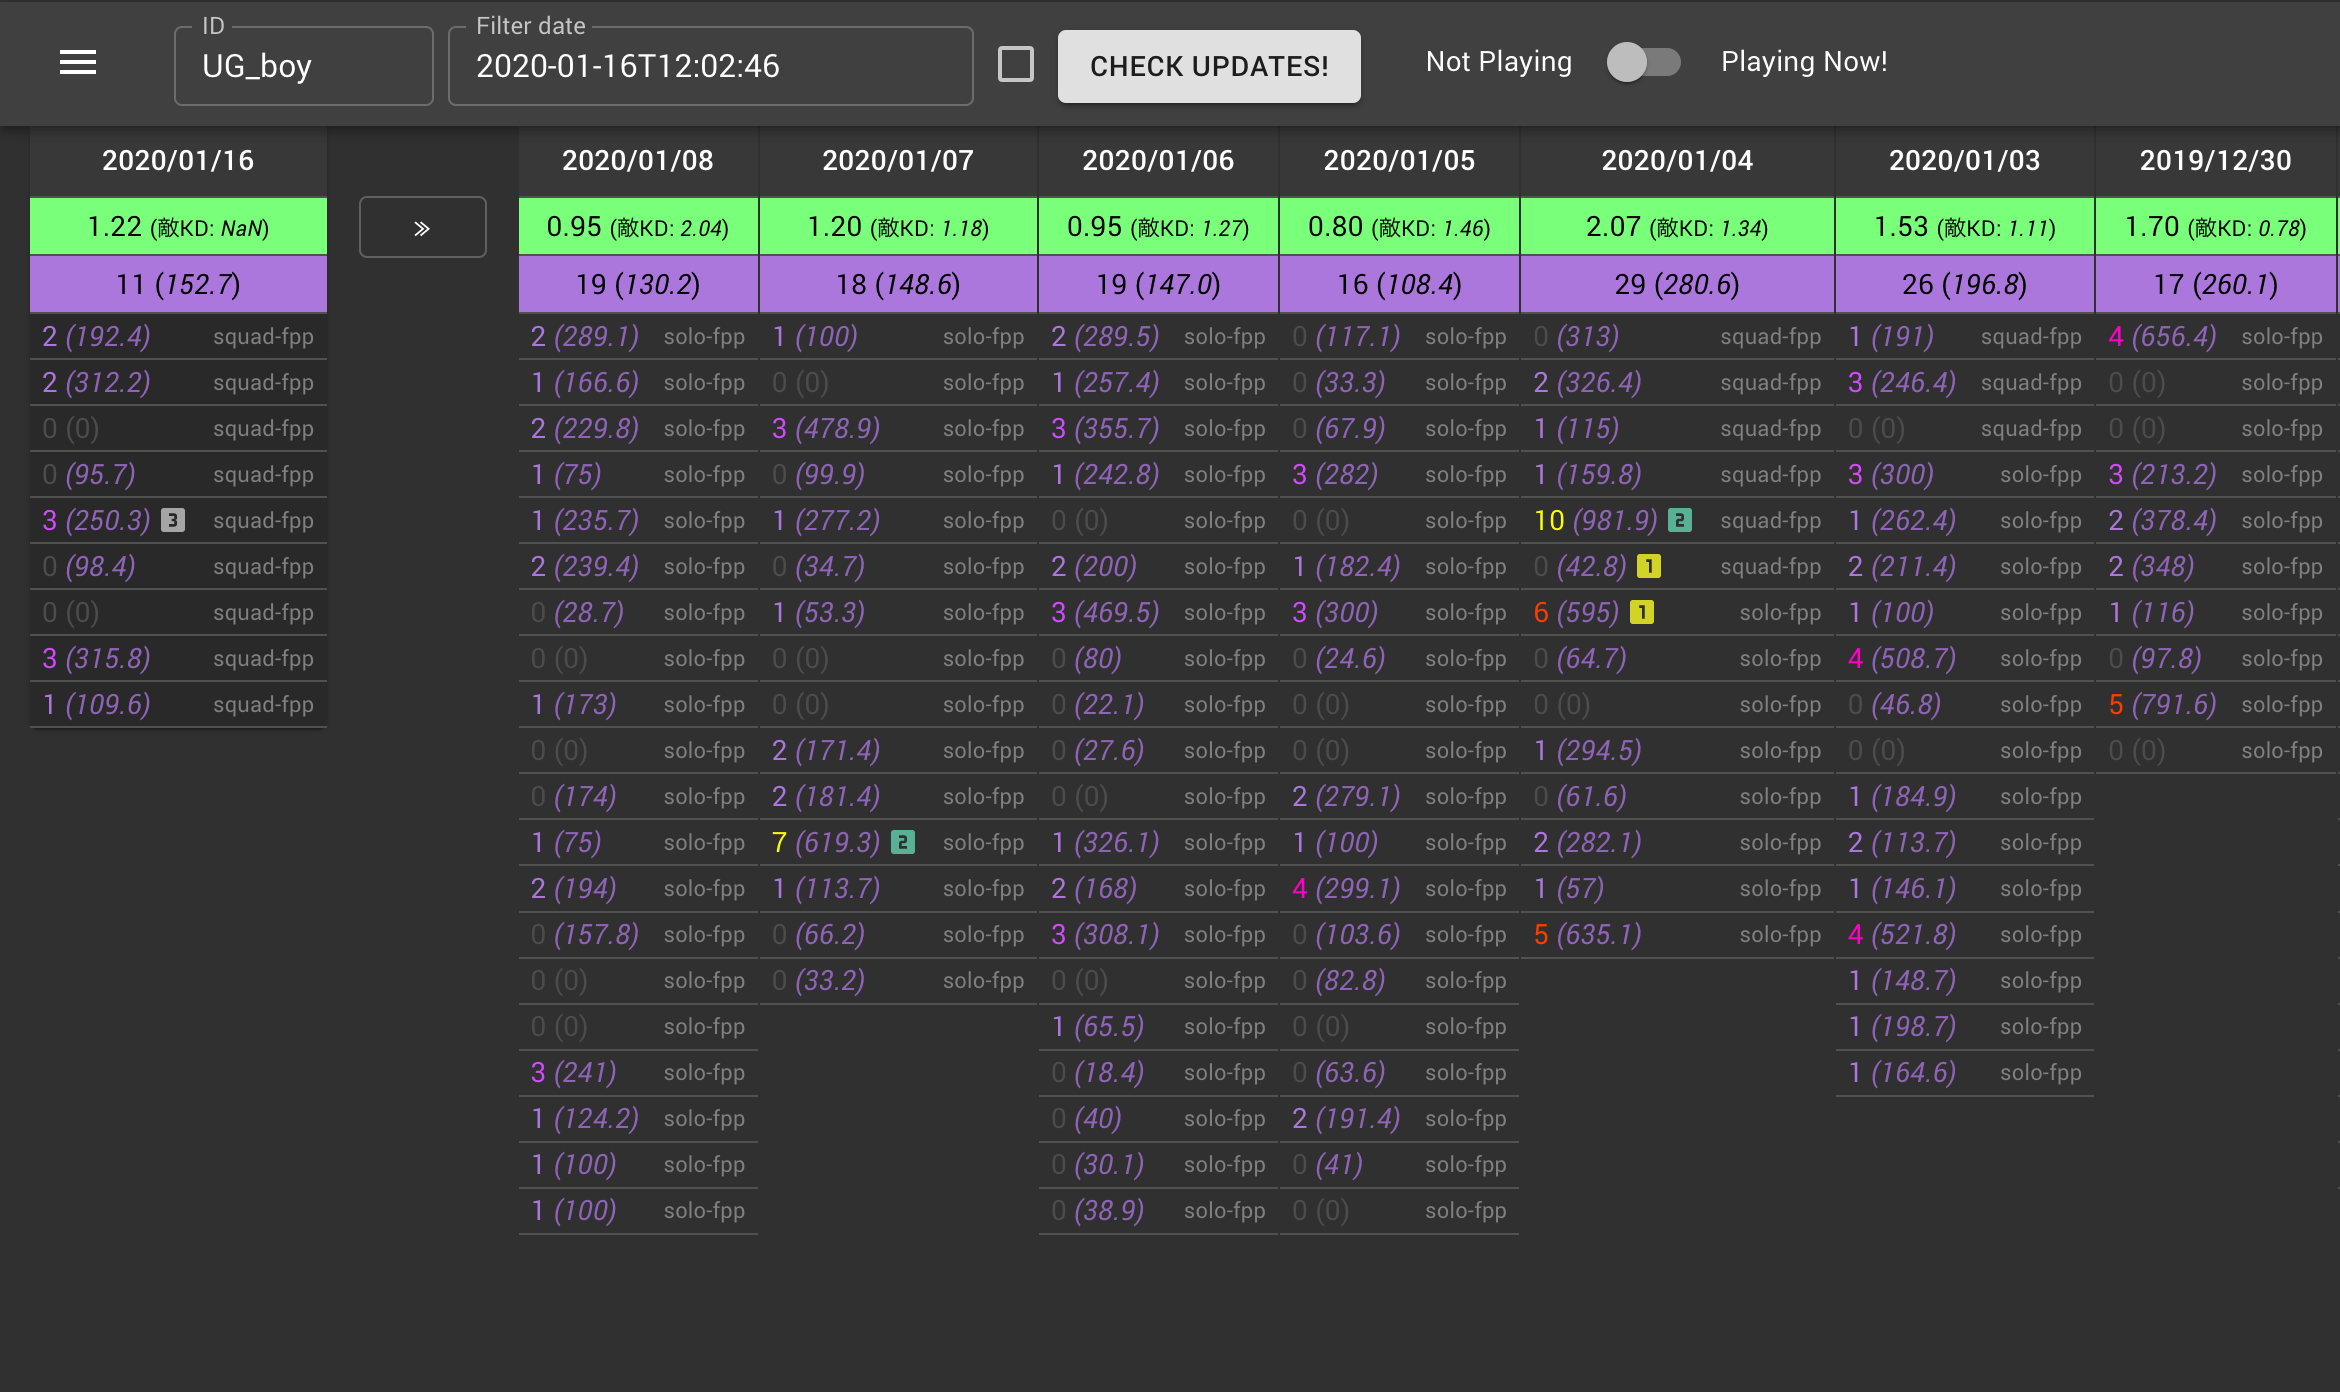The height and width of the screenshot is (1392, 2340).
Task: Click the teal rank 2 badge beside 7 (619.3)
Action: click(902, 842)
